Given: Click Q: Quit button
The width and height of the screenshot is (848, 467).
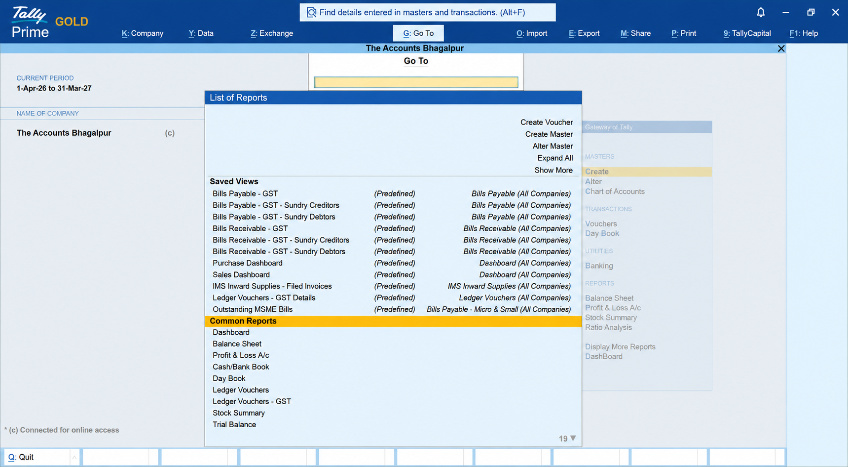Looking at the screenshot, I should click(42, 457).
